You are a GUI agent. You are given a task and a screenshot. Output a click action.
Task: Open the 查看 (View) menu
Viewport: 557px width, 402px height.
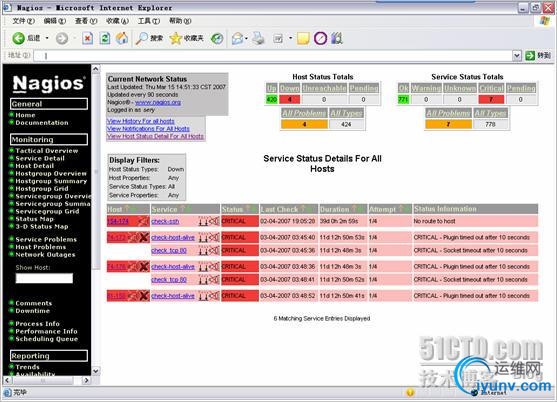(86, 21)
